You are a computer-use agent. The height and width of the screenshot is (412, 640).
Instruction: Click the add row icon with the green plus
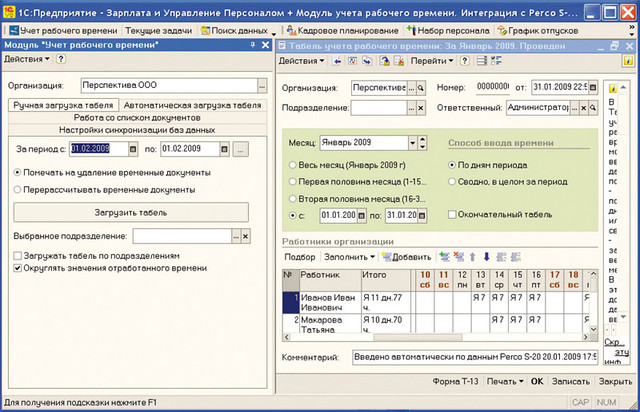click(x=444, y=257)
